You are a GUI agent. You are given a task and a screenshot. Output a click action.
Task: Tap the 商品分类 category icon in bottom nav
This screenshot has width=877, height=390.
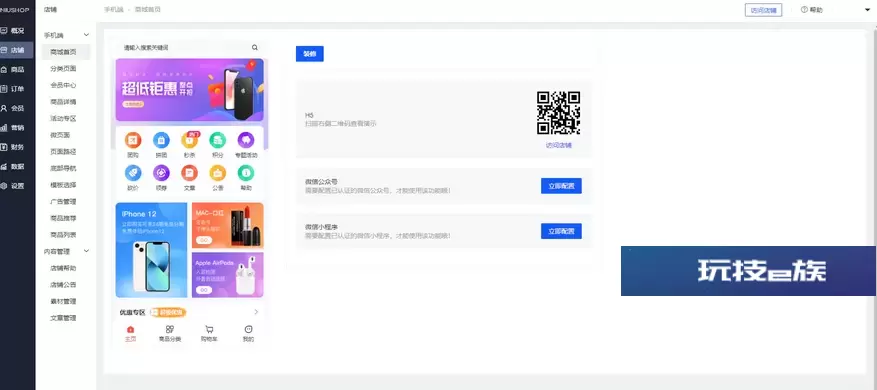tap(169, 330)
